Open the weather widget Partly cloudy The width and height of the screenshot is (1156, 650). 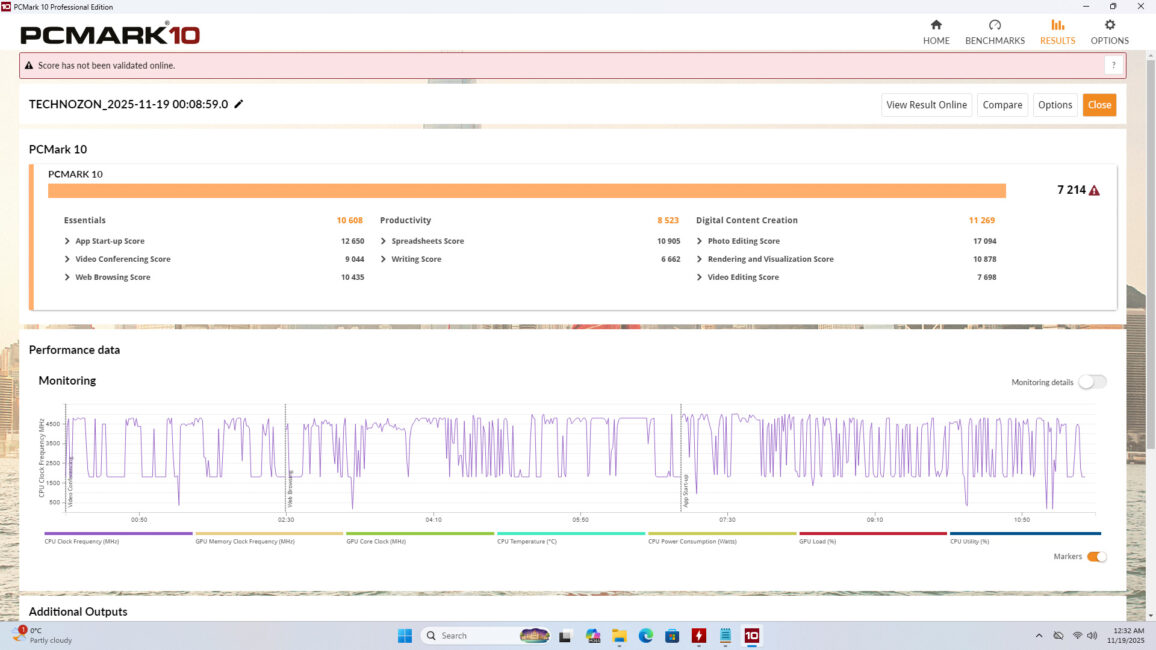click(43, 635)
